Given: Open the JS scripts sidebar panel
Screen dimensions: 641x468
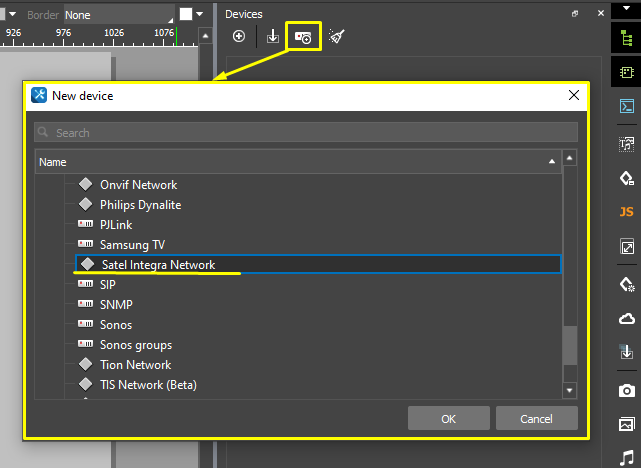Looking at the screenshot, I should 627,212.
